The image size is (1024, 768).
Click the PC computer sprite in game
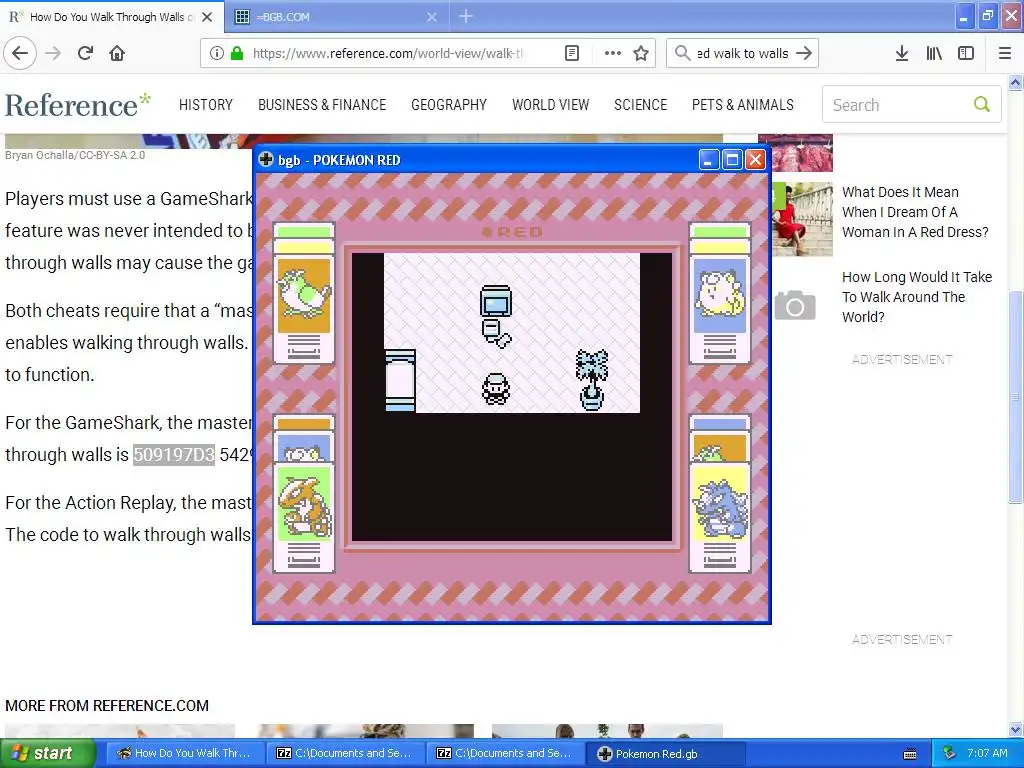(496, 315)
